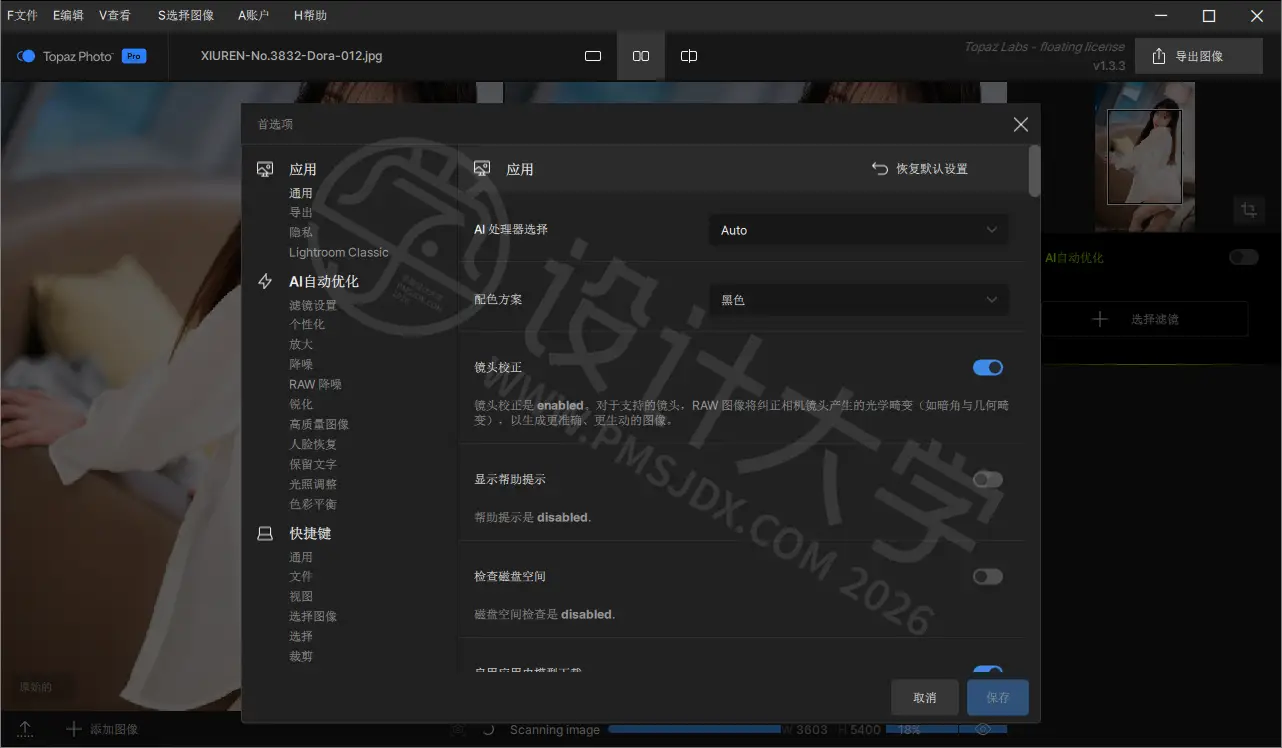Select 隐私 in preferences sidebar
Image resolution: width=1282 pixels, height=748 pixels.
coord(301,232)
